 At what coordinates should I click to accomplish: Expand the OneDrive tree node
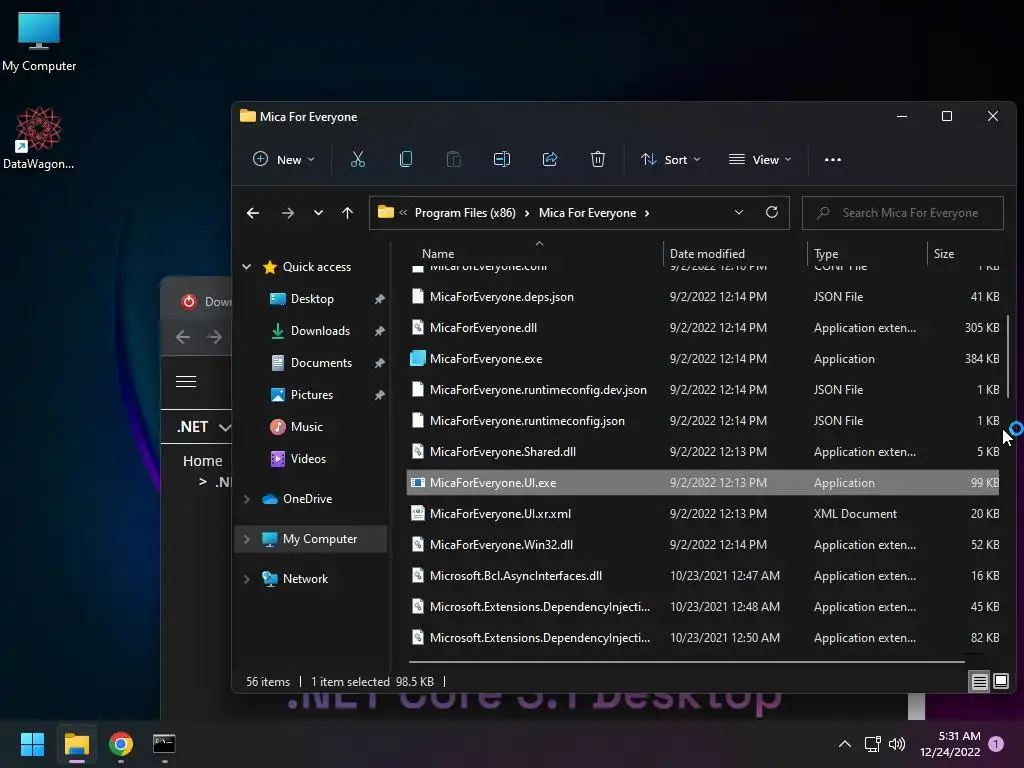coord(247,499)
